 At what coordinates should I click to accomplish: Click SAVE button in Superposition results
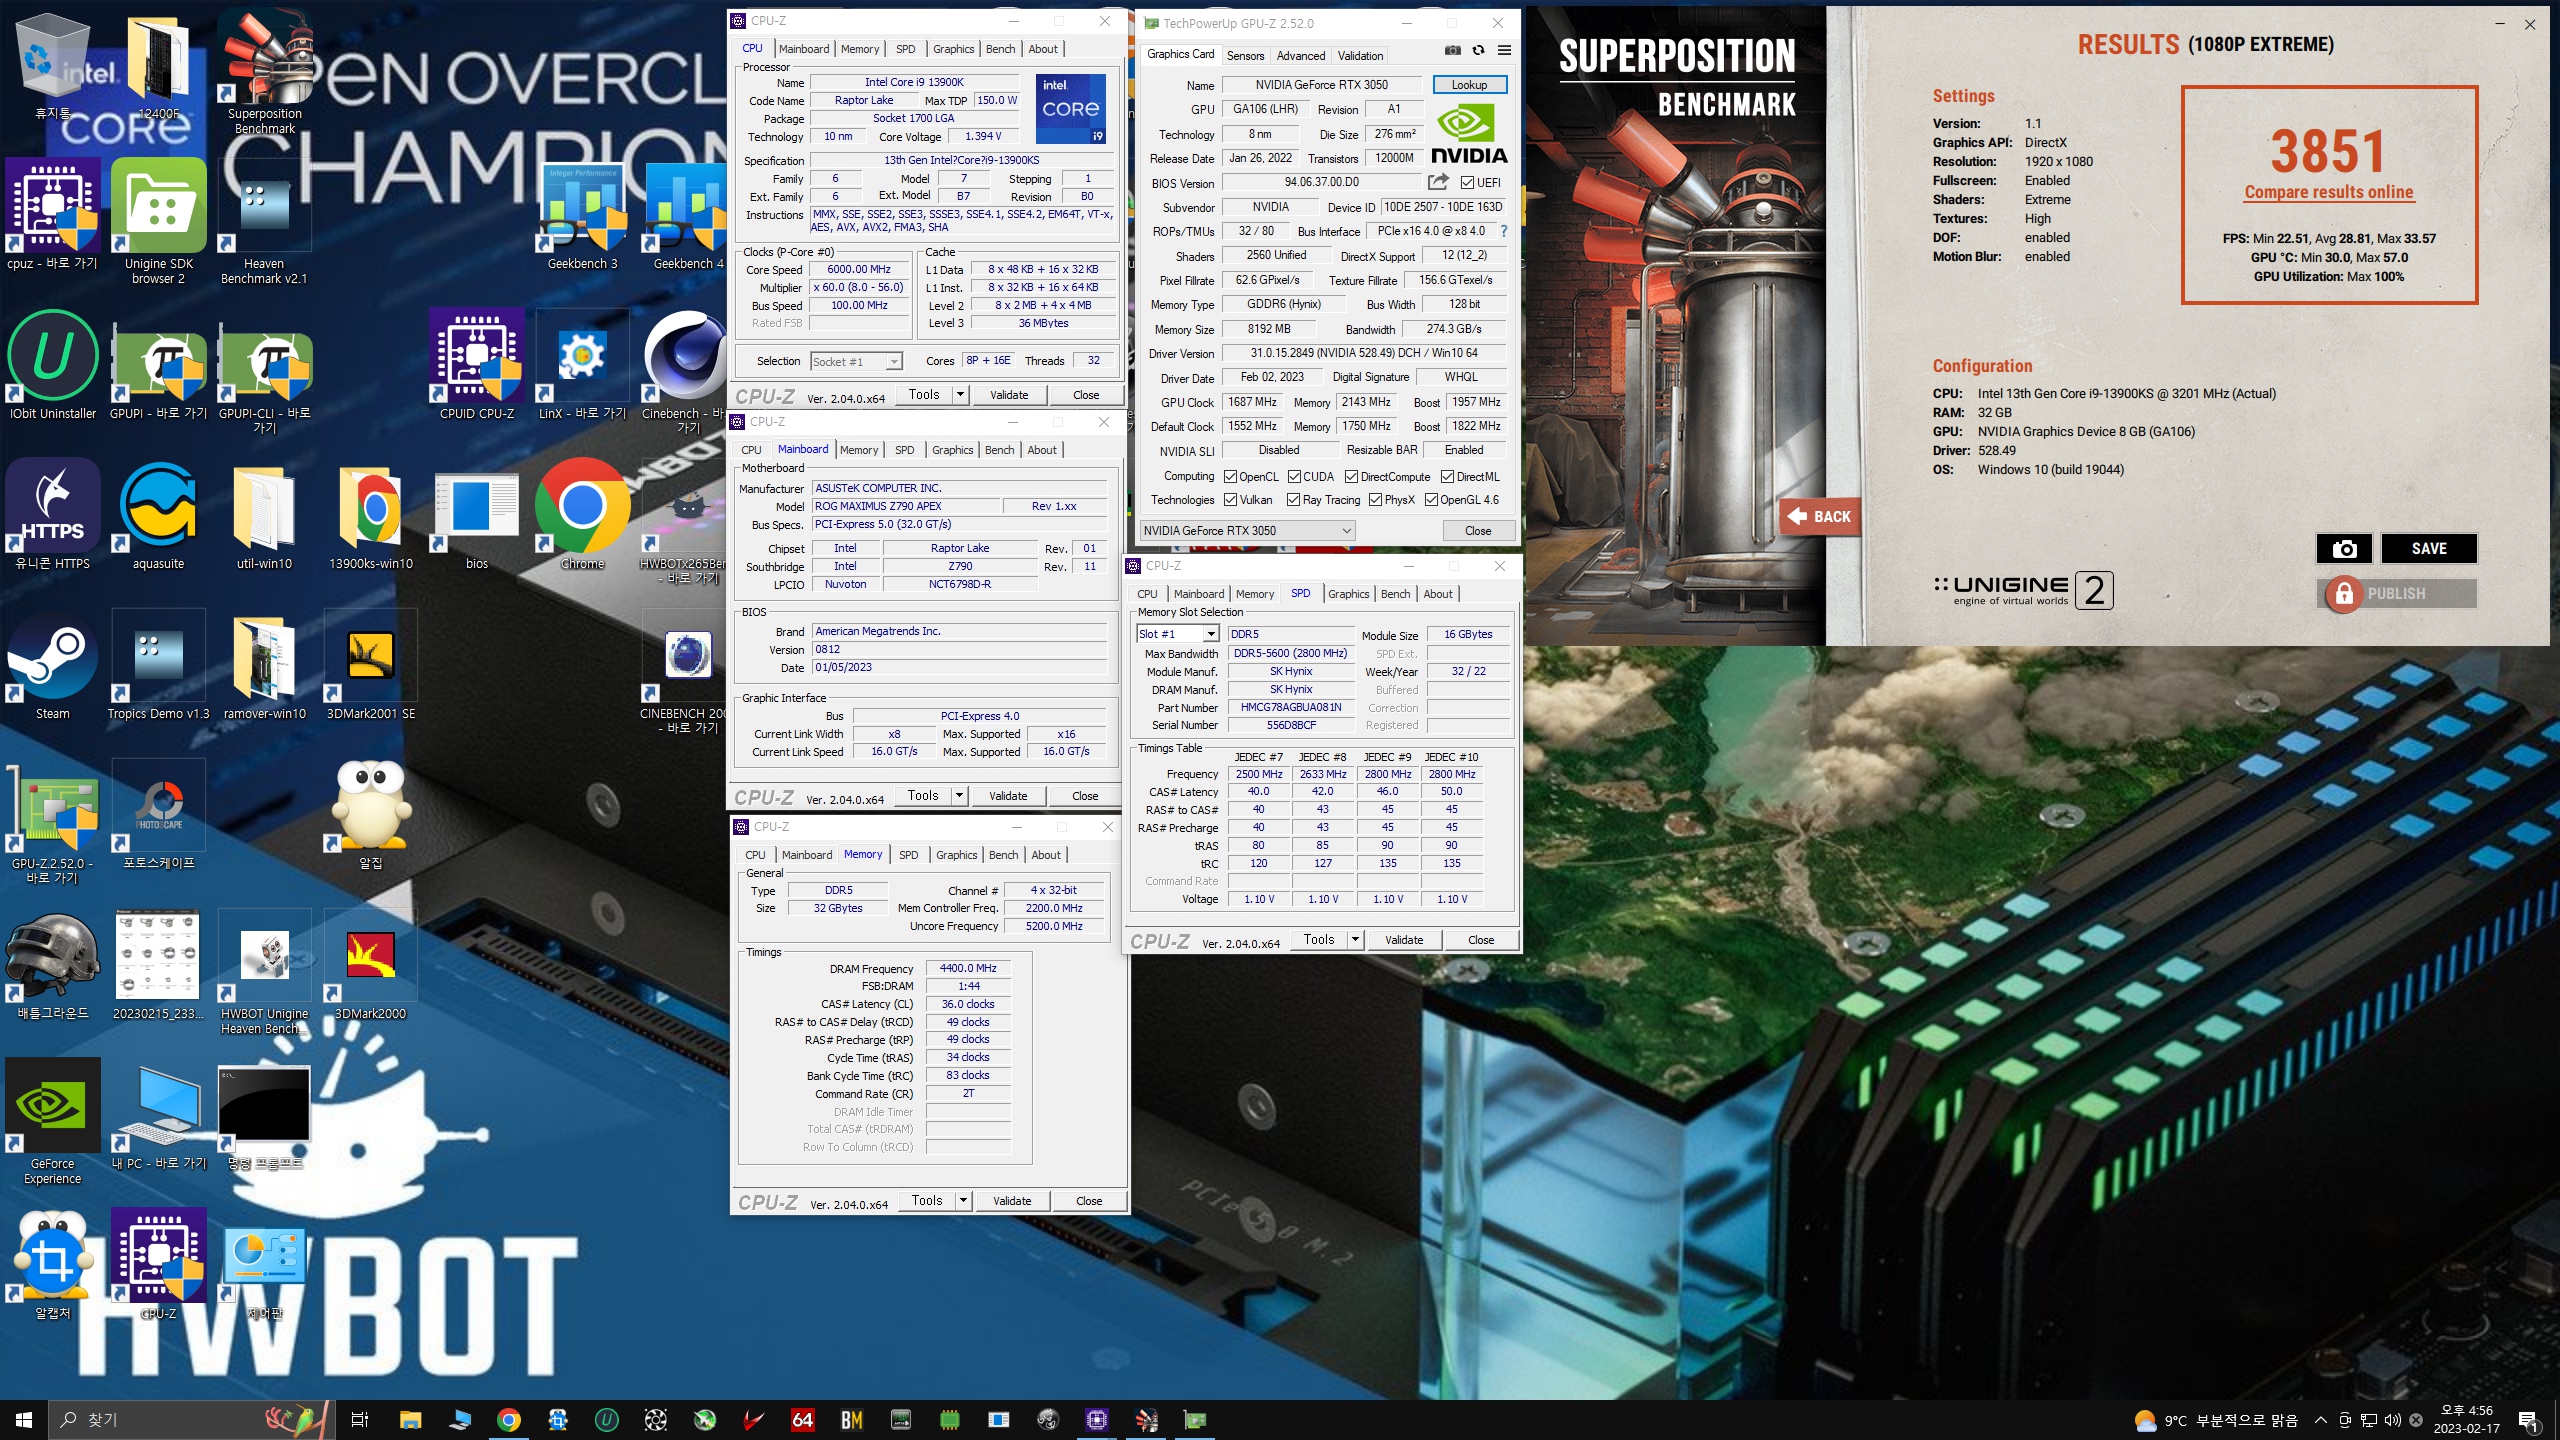[x=2428, y=548]
